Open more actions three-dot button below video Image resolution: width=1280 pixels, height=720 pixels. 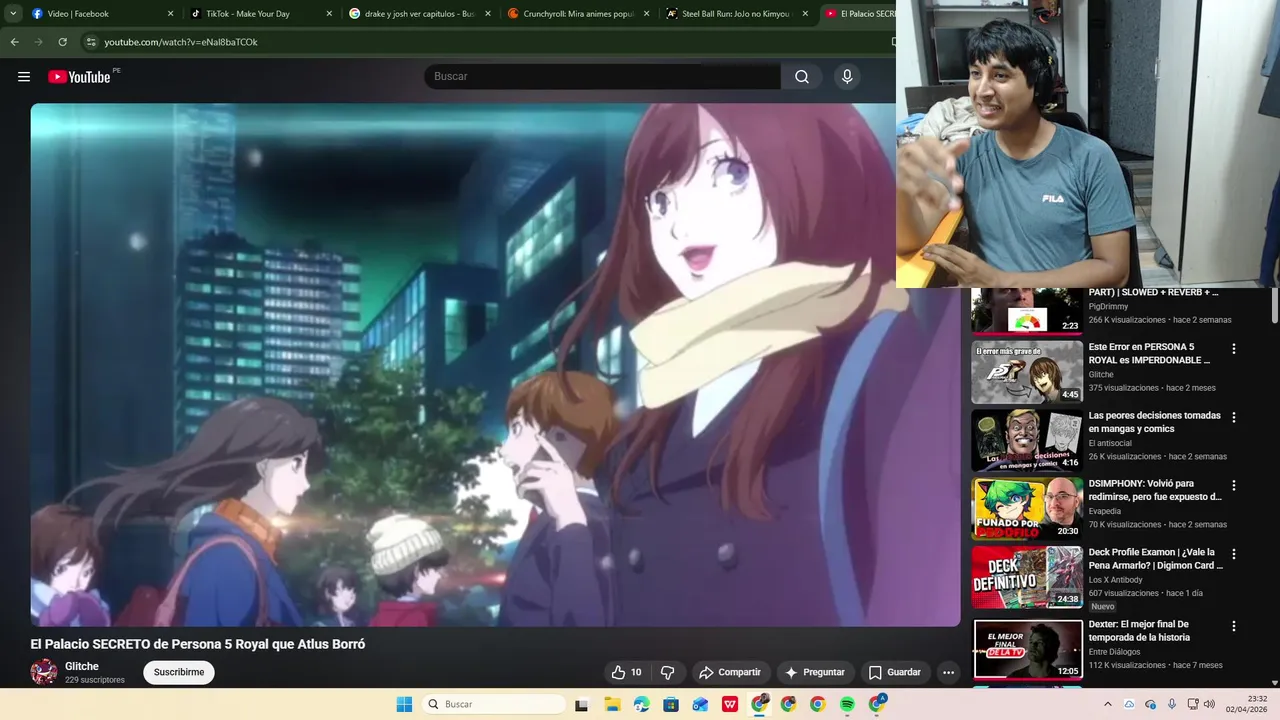pos(949,672)
